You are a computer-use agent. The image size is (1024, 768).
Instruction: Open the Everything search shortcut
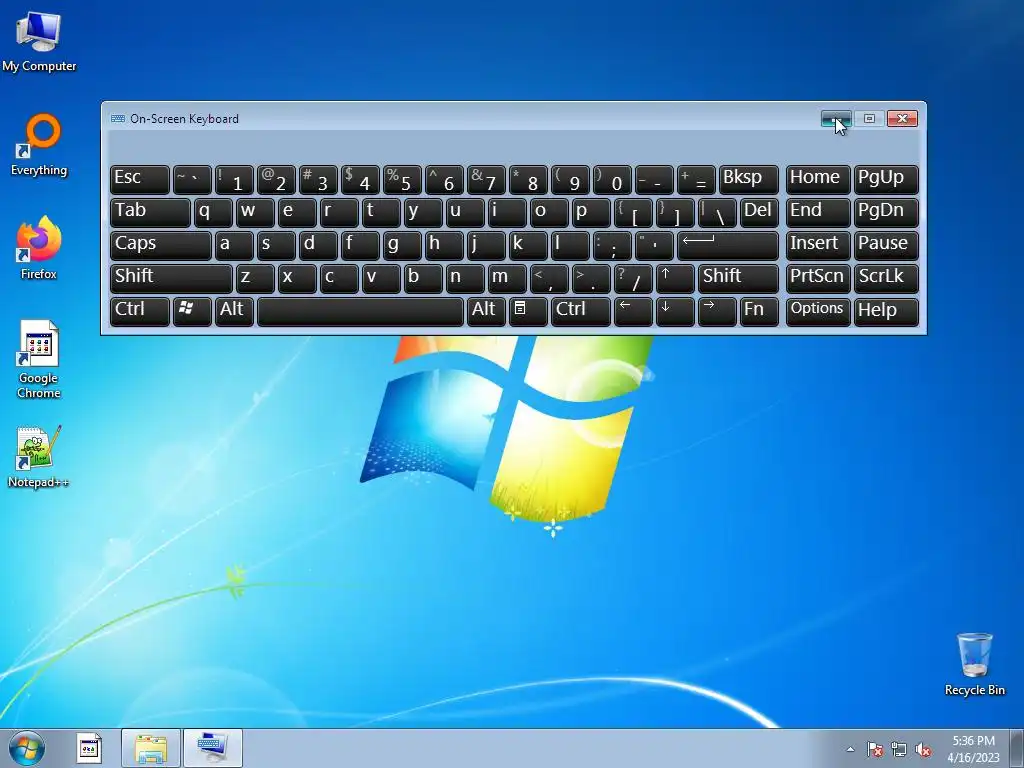[x=39, y=145]
